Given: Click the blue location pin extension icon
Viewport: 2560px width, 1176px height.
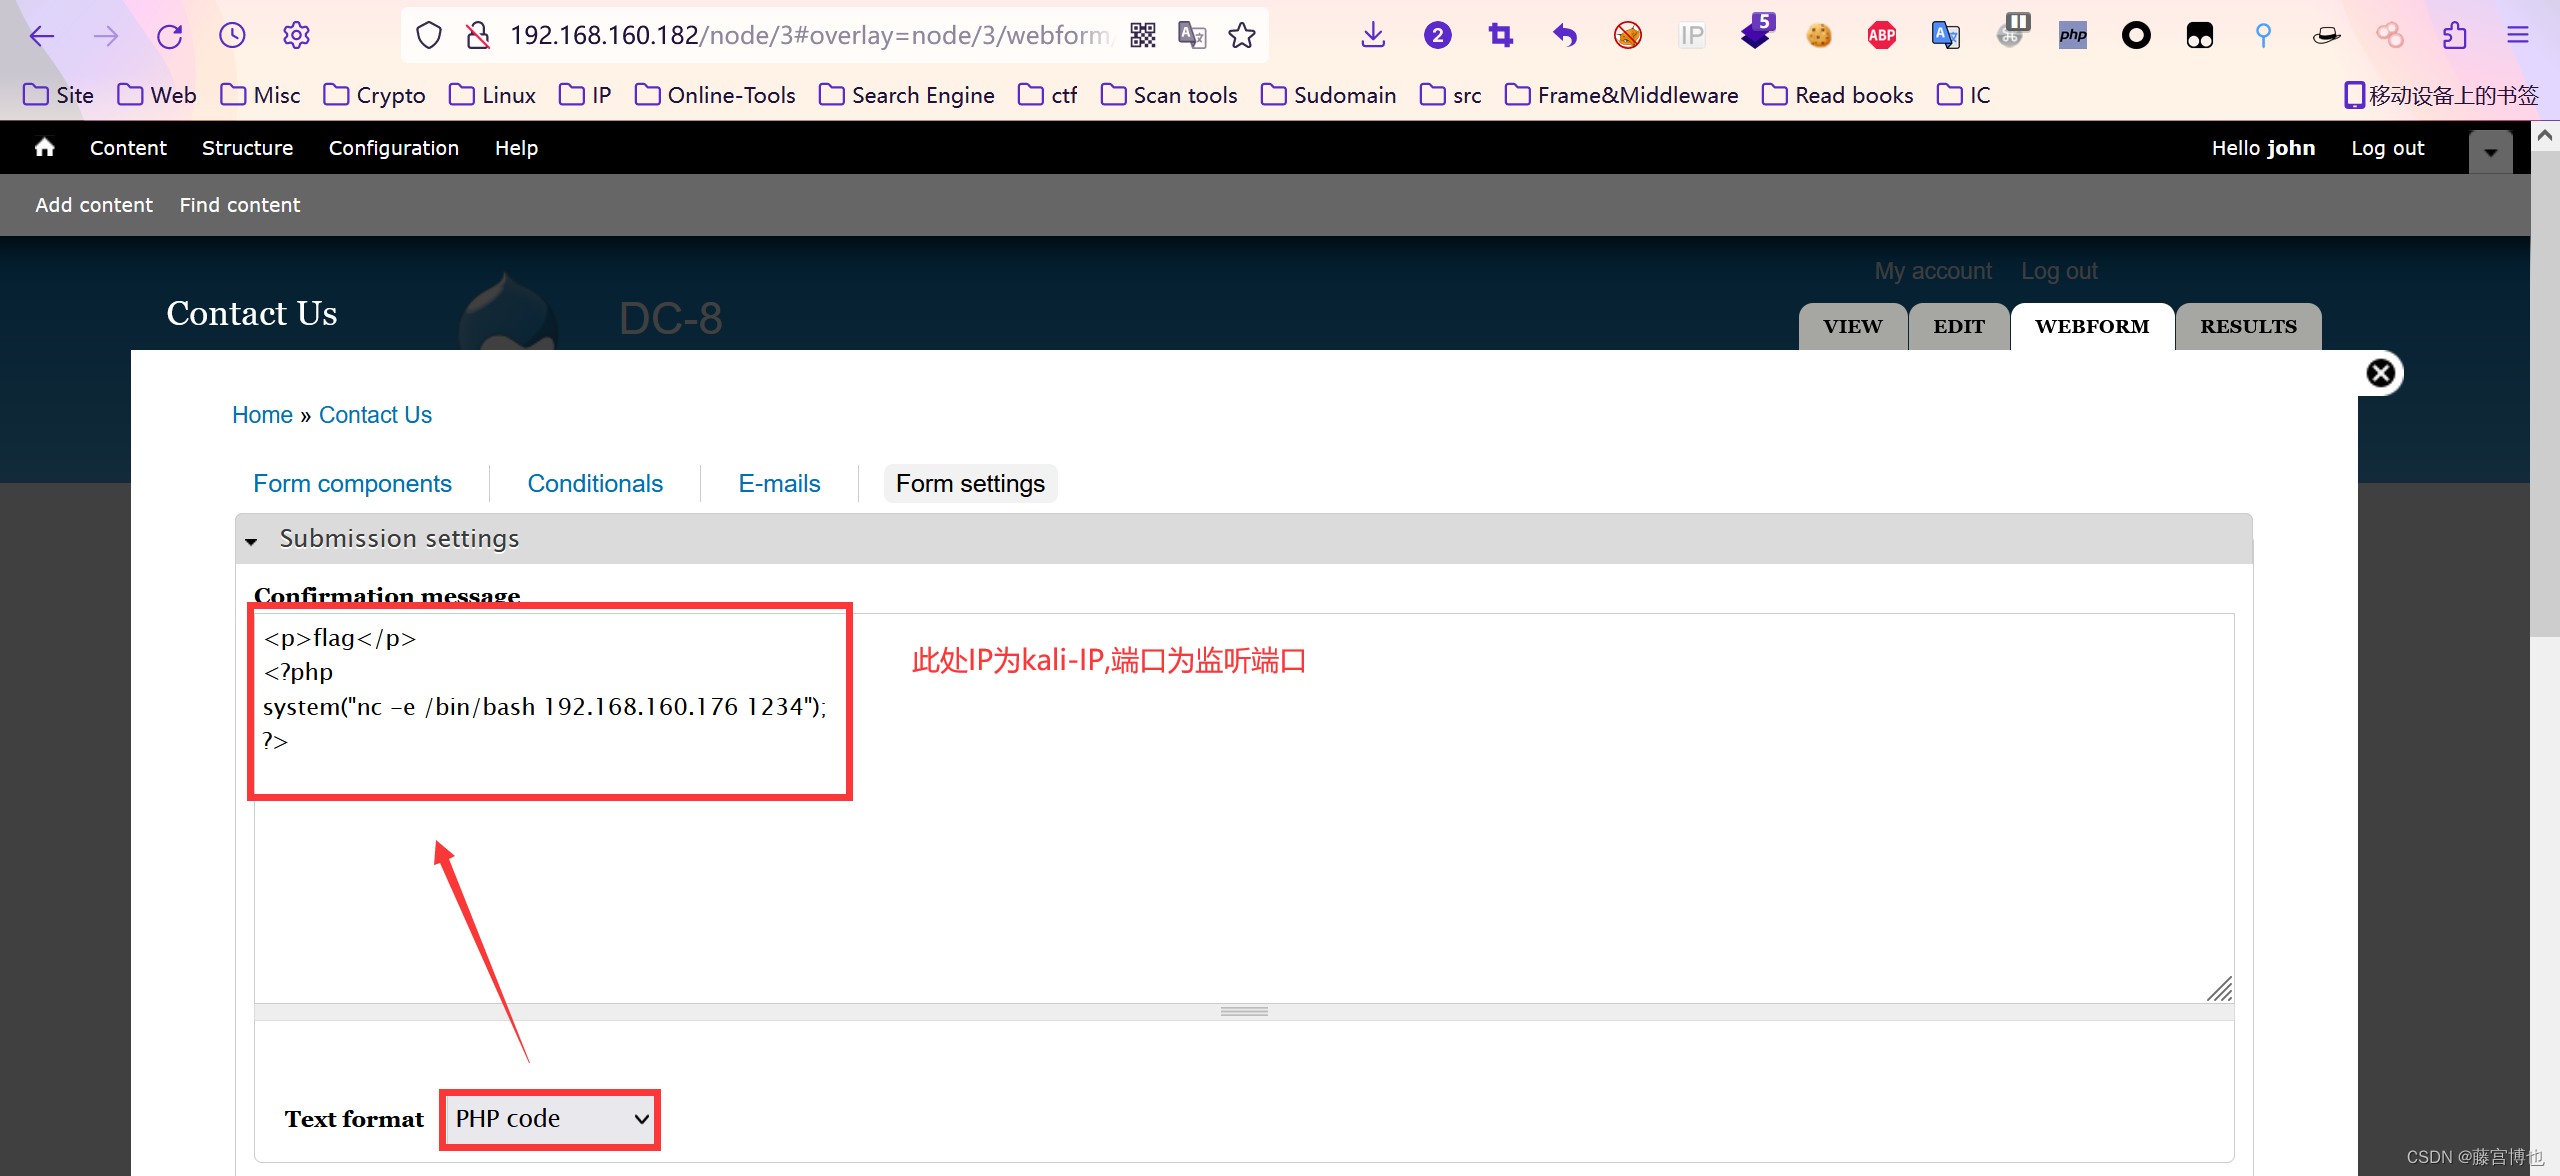Looking at the screenshot, I should [x=2263, y=36].
